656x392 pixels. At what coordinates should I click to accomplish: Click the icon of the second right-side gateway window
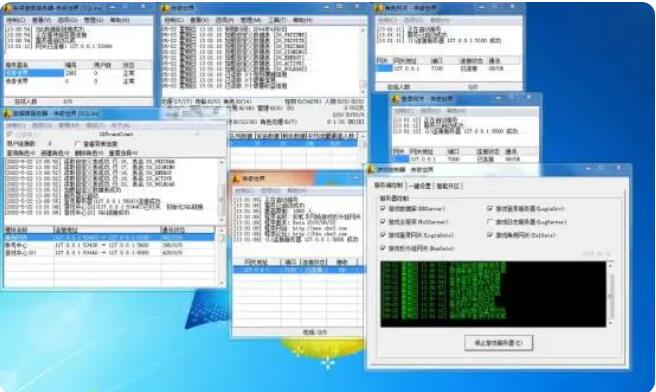[396, 99]
